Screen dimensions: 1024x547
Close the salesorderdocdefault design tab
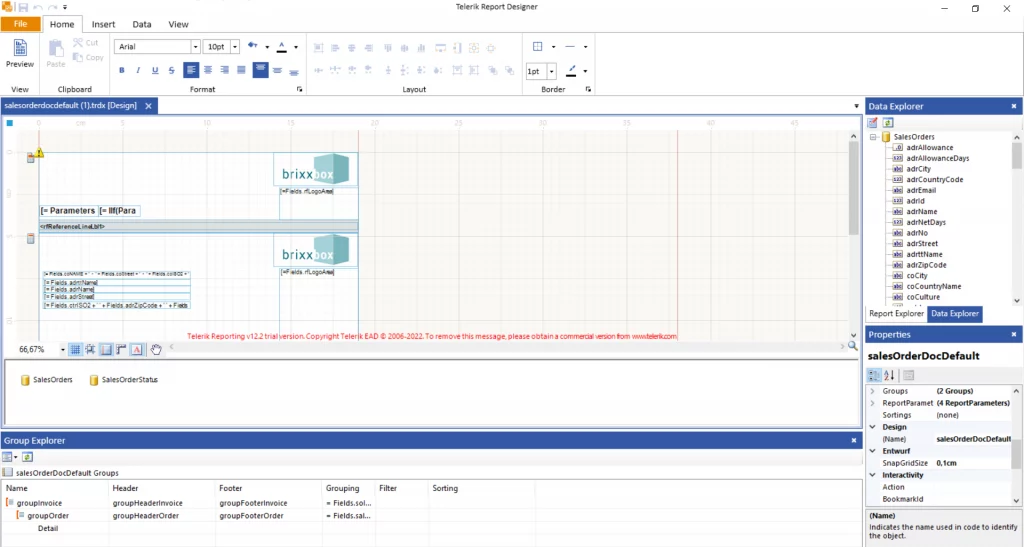tap(148, 106)
